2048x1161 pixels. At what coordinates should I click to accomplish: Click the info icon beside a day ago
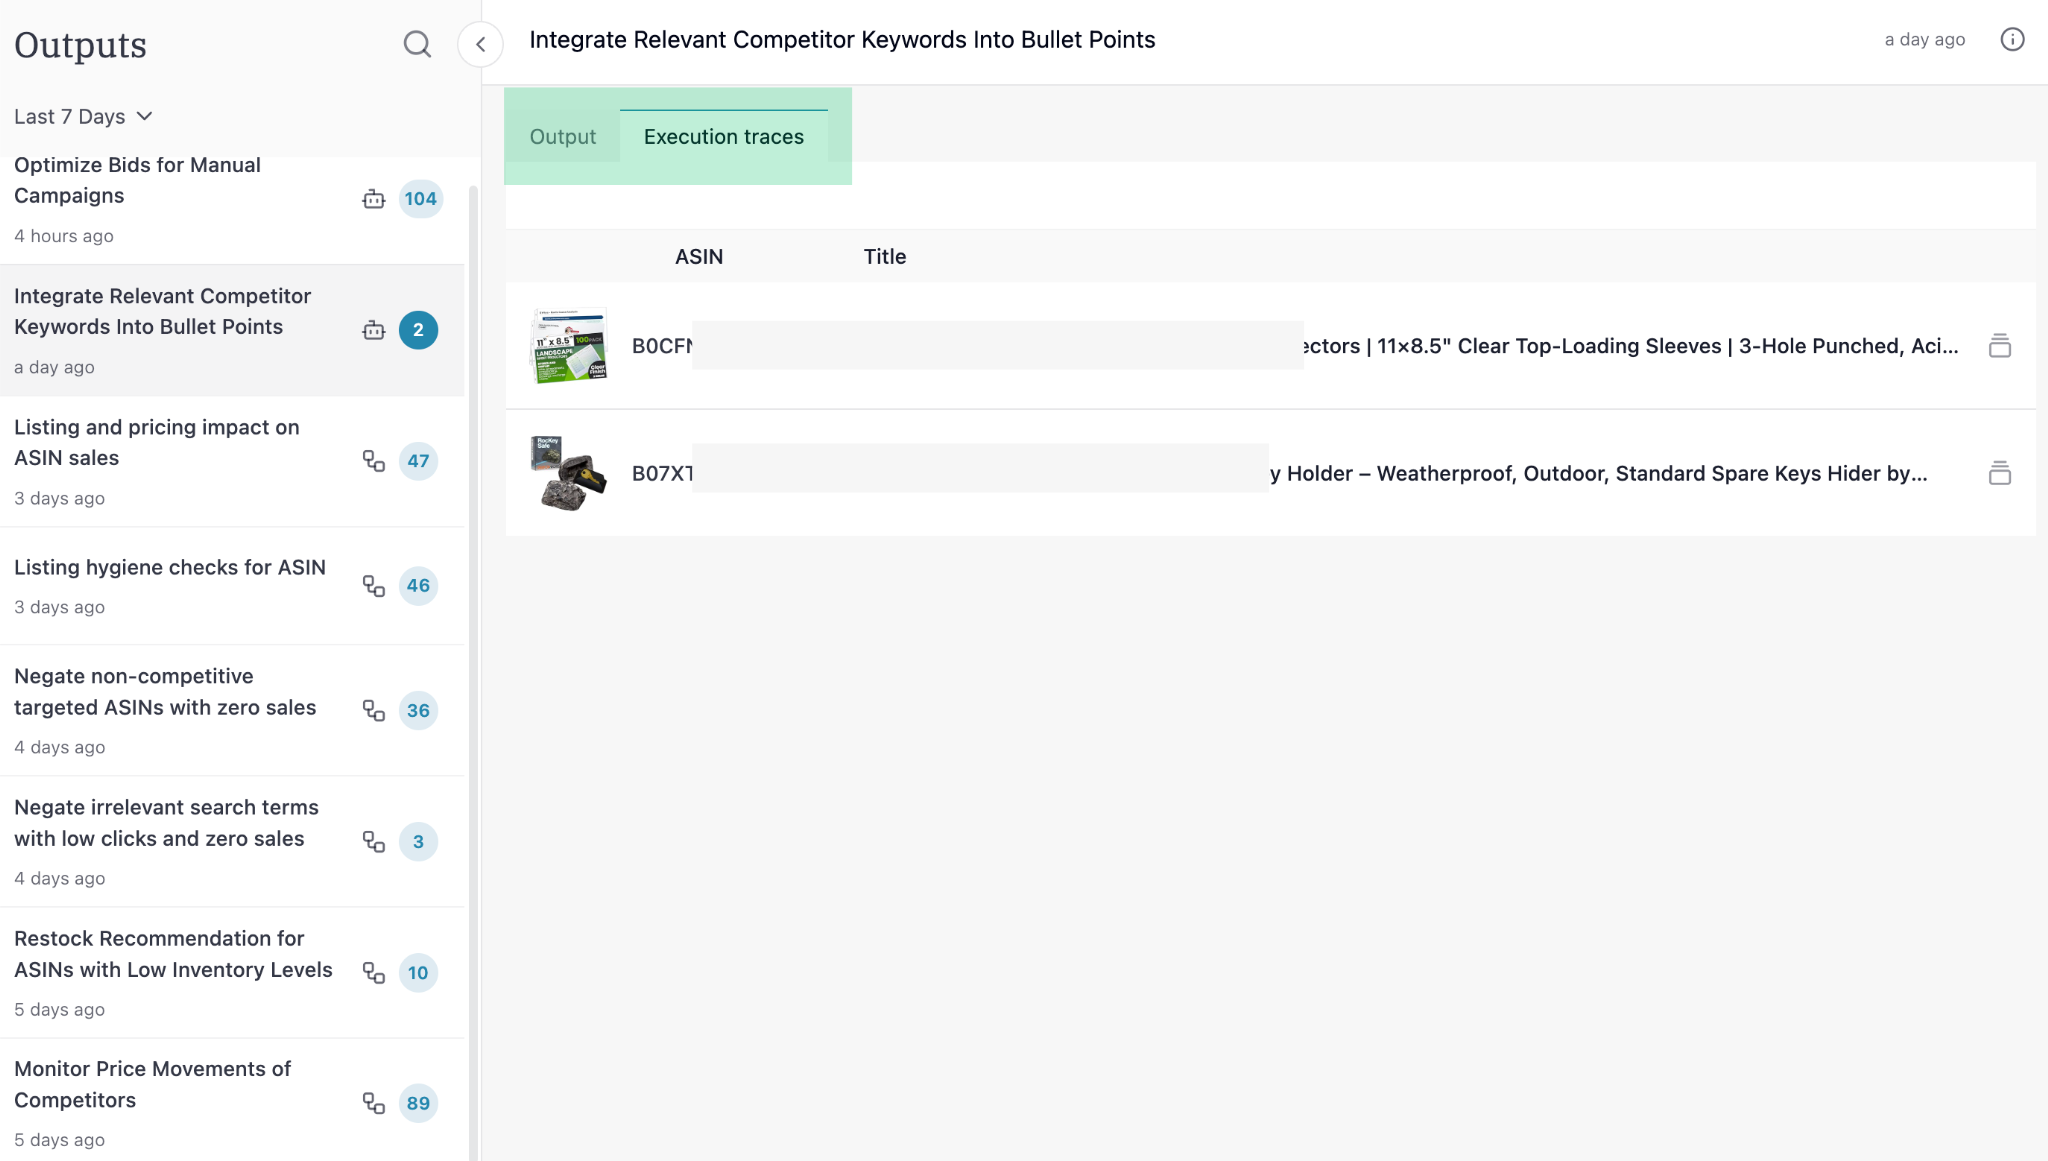(x=2012, y=39)
